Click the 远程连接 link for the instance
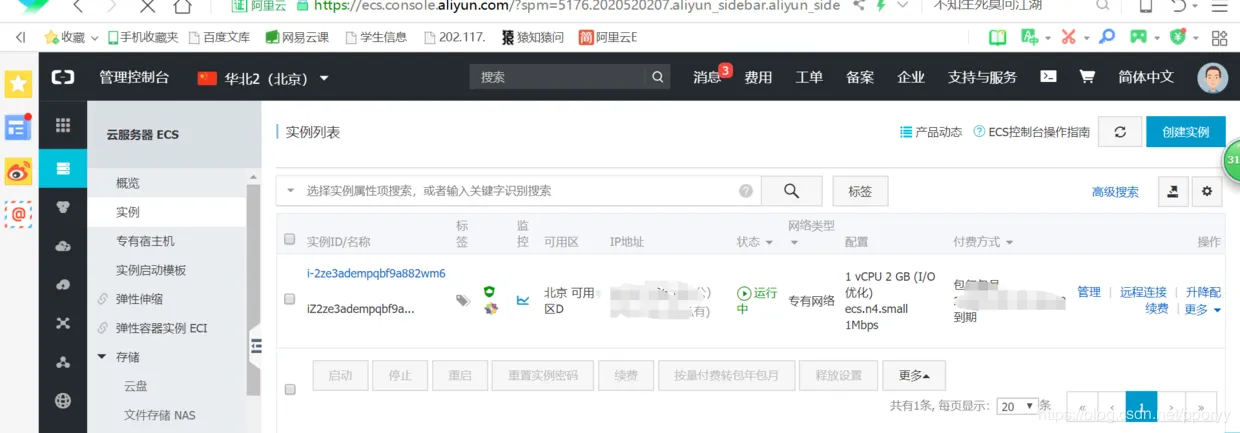This screenshot has height=433, width=1240. tap(1143, 292)
